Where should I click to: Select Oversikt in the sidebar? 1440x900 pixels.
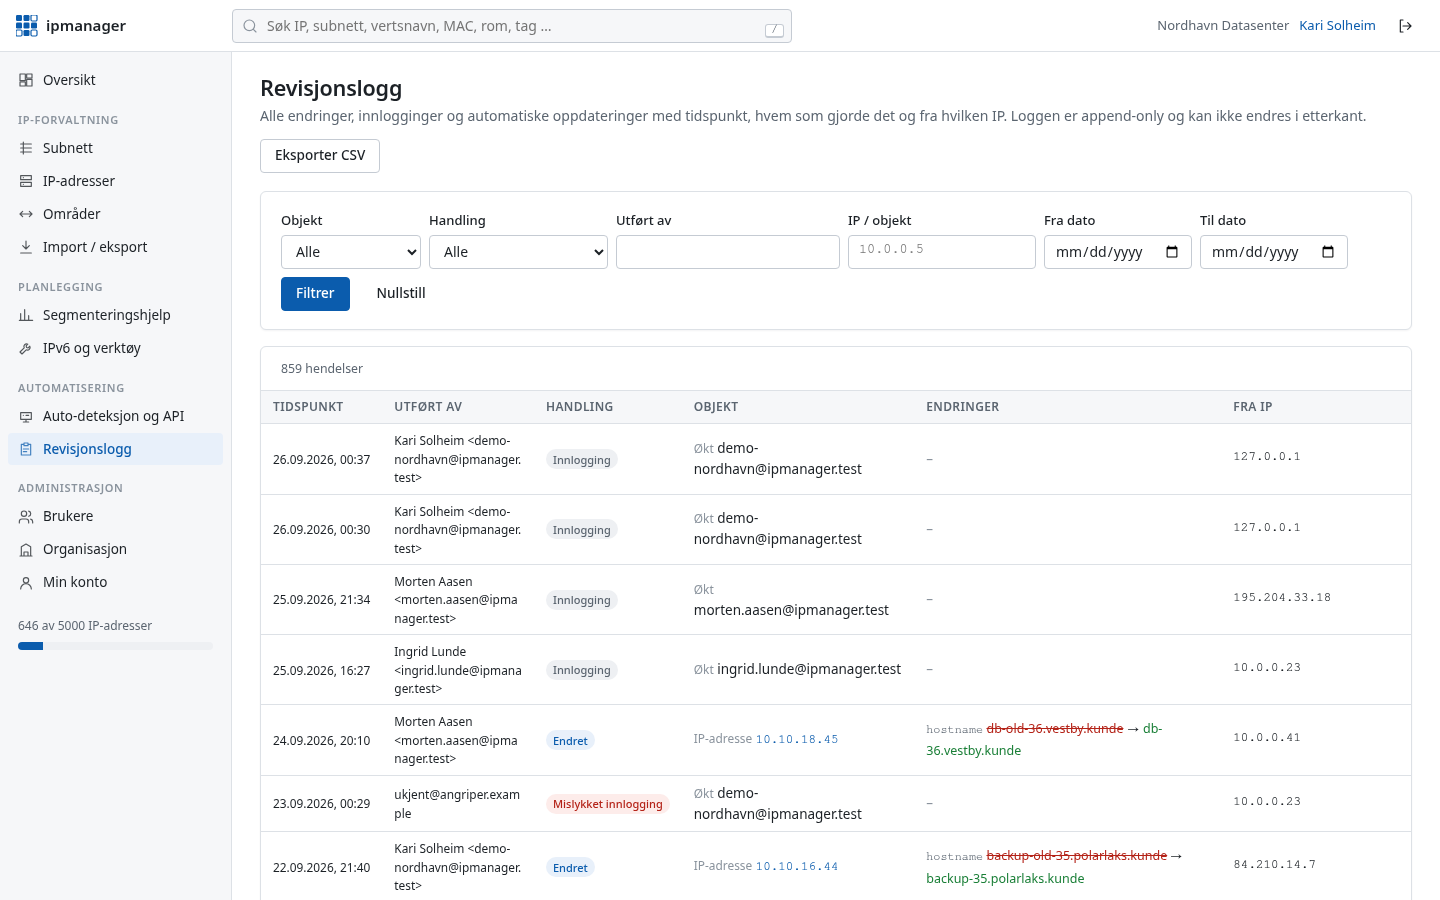[x=115, y=80]
